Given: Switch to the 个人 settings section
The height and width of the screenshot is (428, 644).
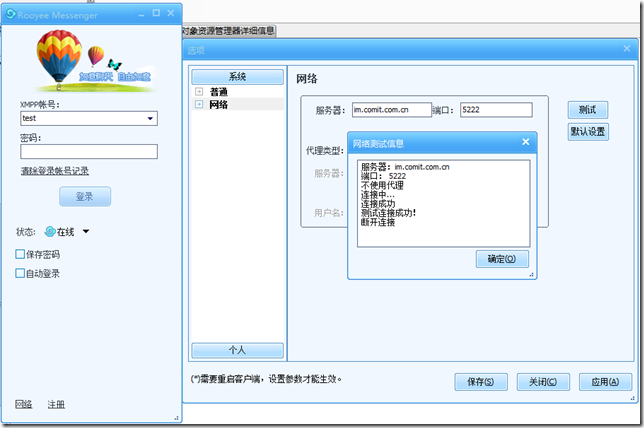Looking at the screenshot, I should [237, 350].
